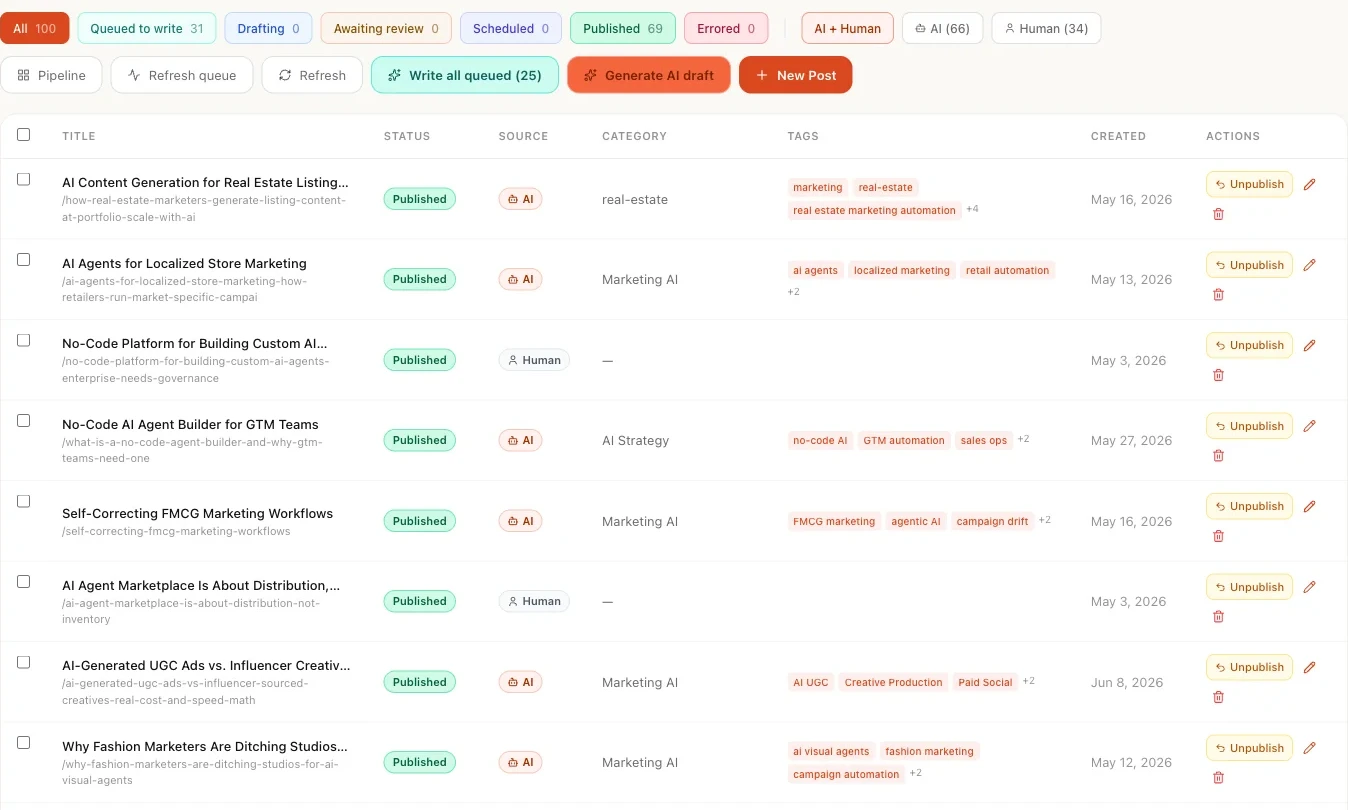Check the No-Code Platform for Building Custom AI row
The height and width of the screenshot is (810, 1348).
[x=24, y=340]
